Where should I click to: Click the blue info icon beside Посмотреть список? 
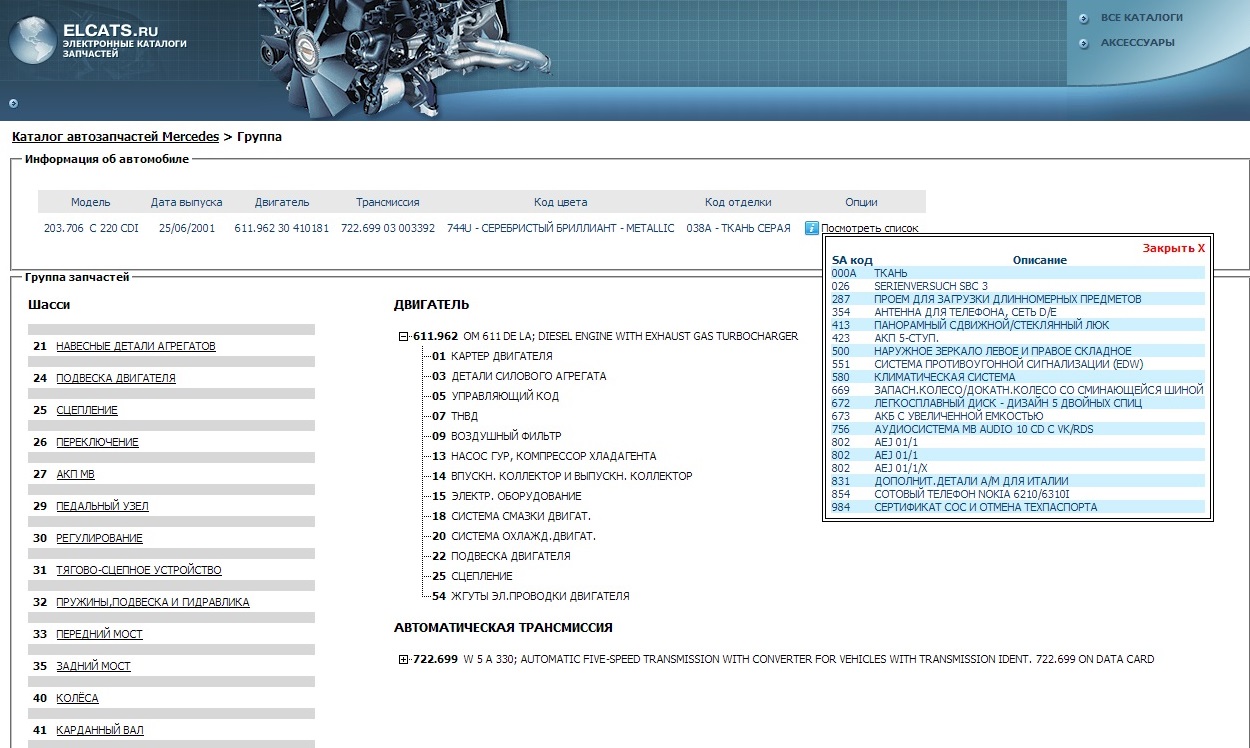(811, 228)
